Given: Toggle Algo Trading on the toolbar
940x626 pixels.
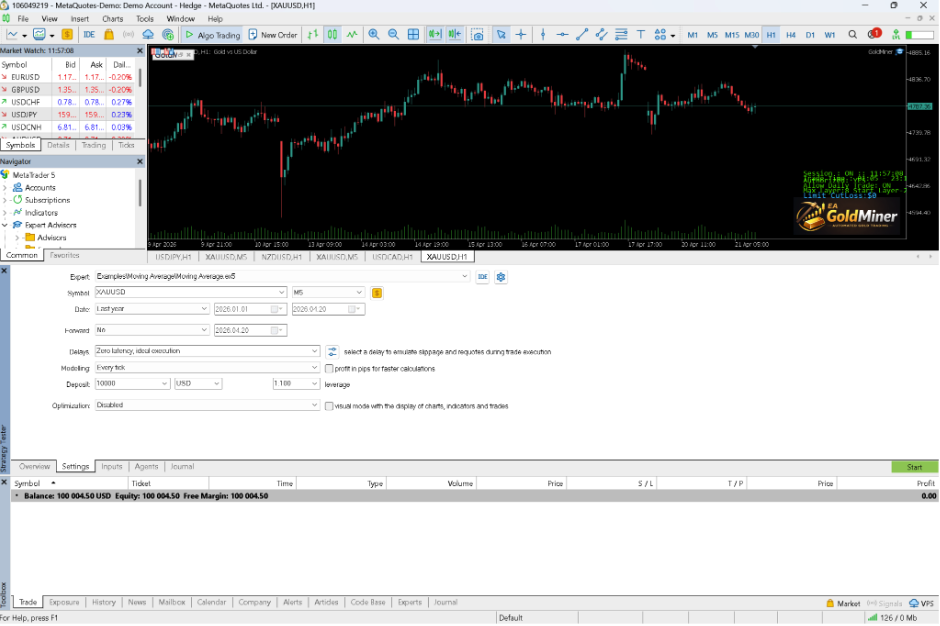Looking at the screenshot, I should pos(212,35).
